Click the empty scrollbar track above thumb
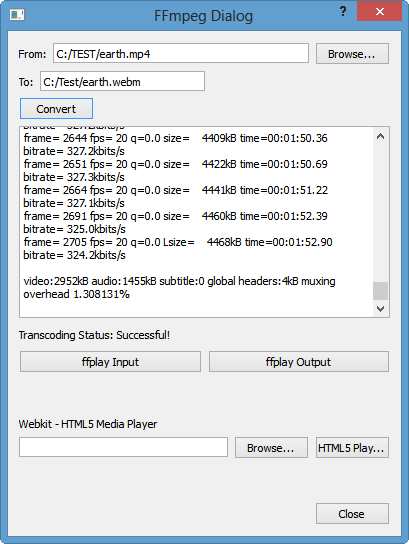This screenshot has height=544, width=409. (380, 213)
